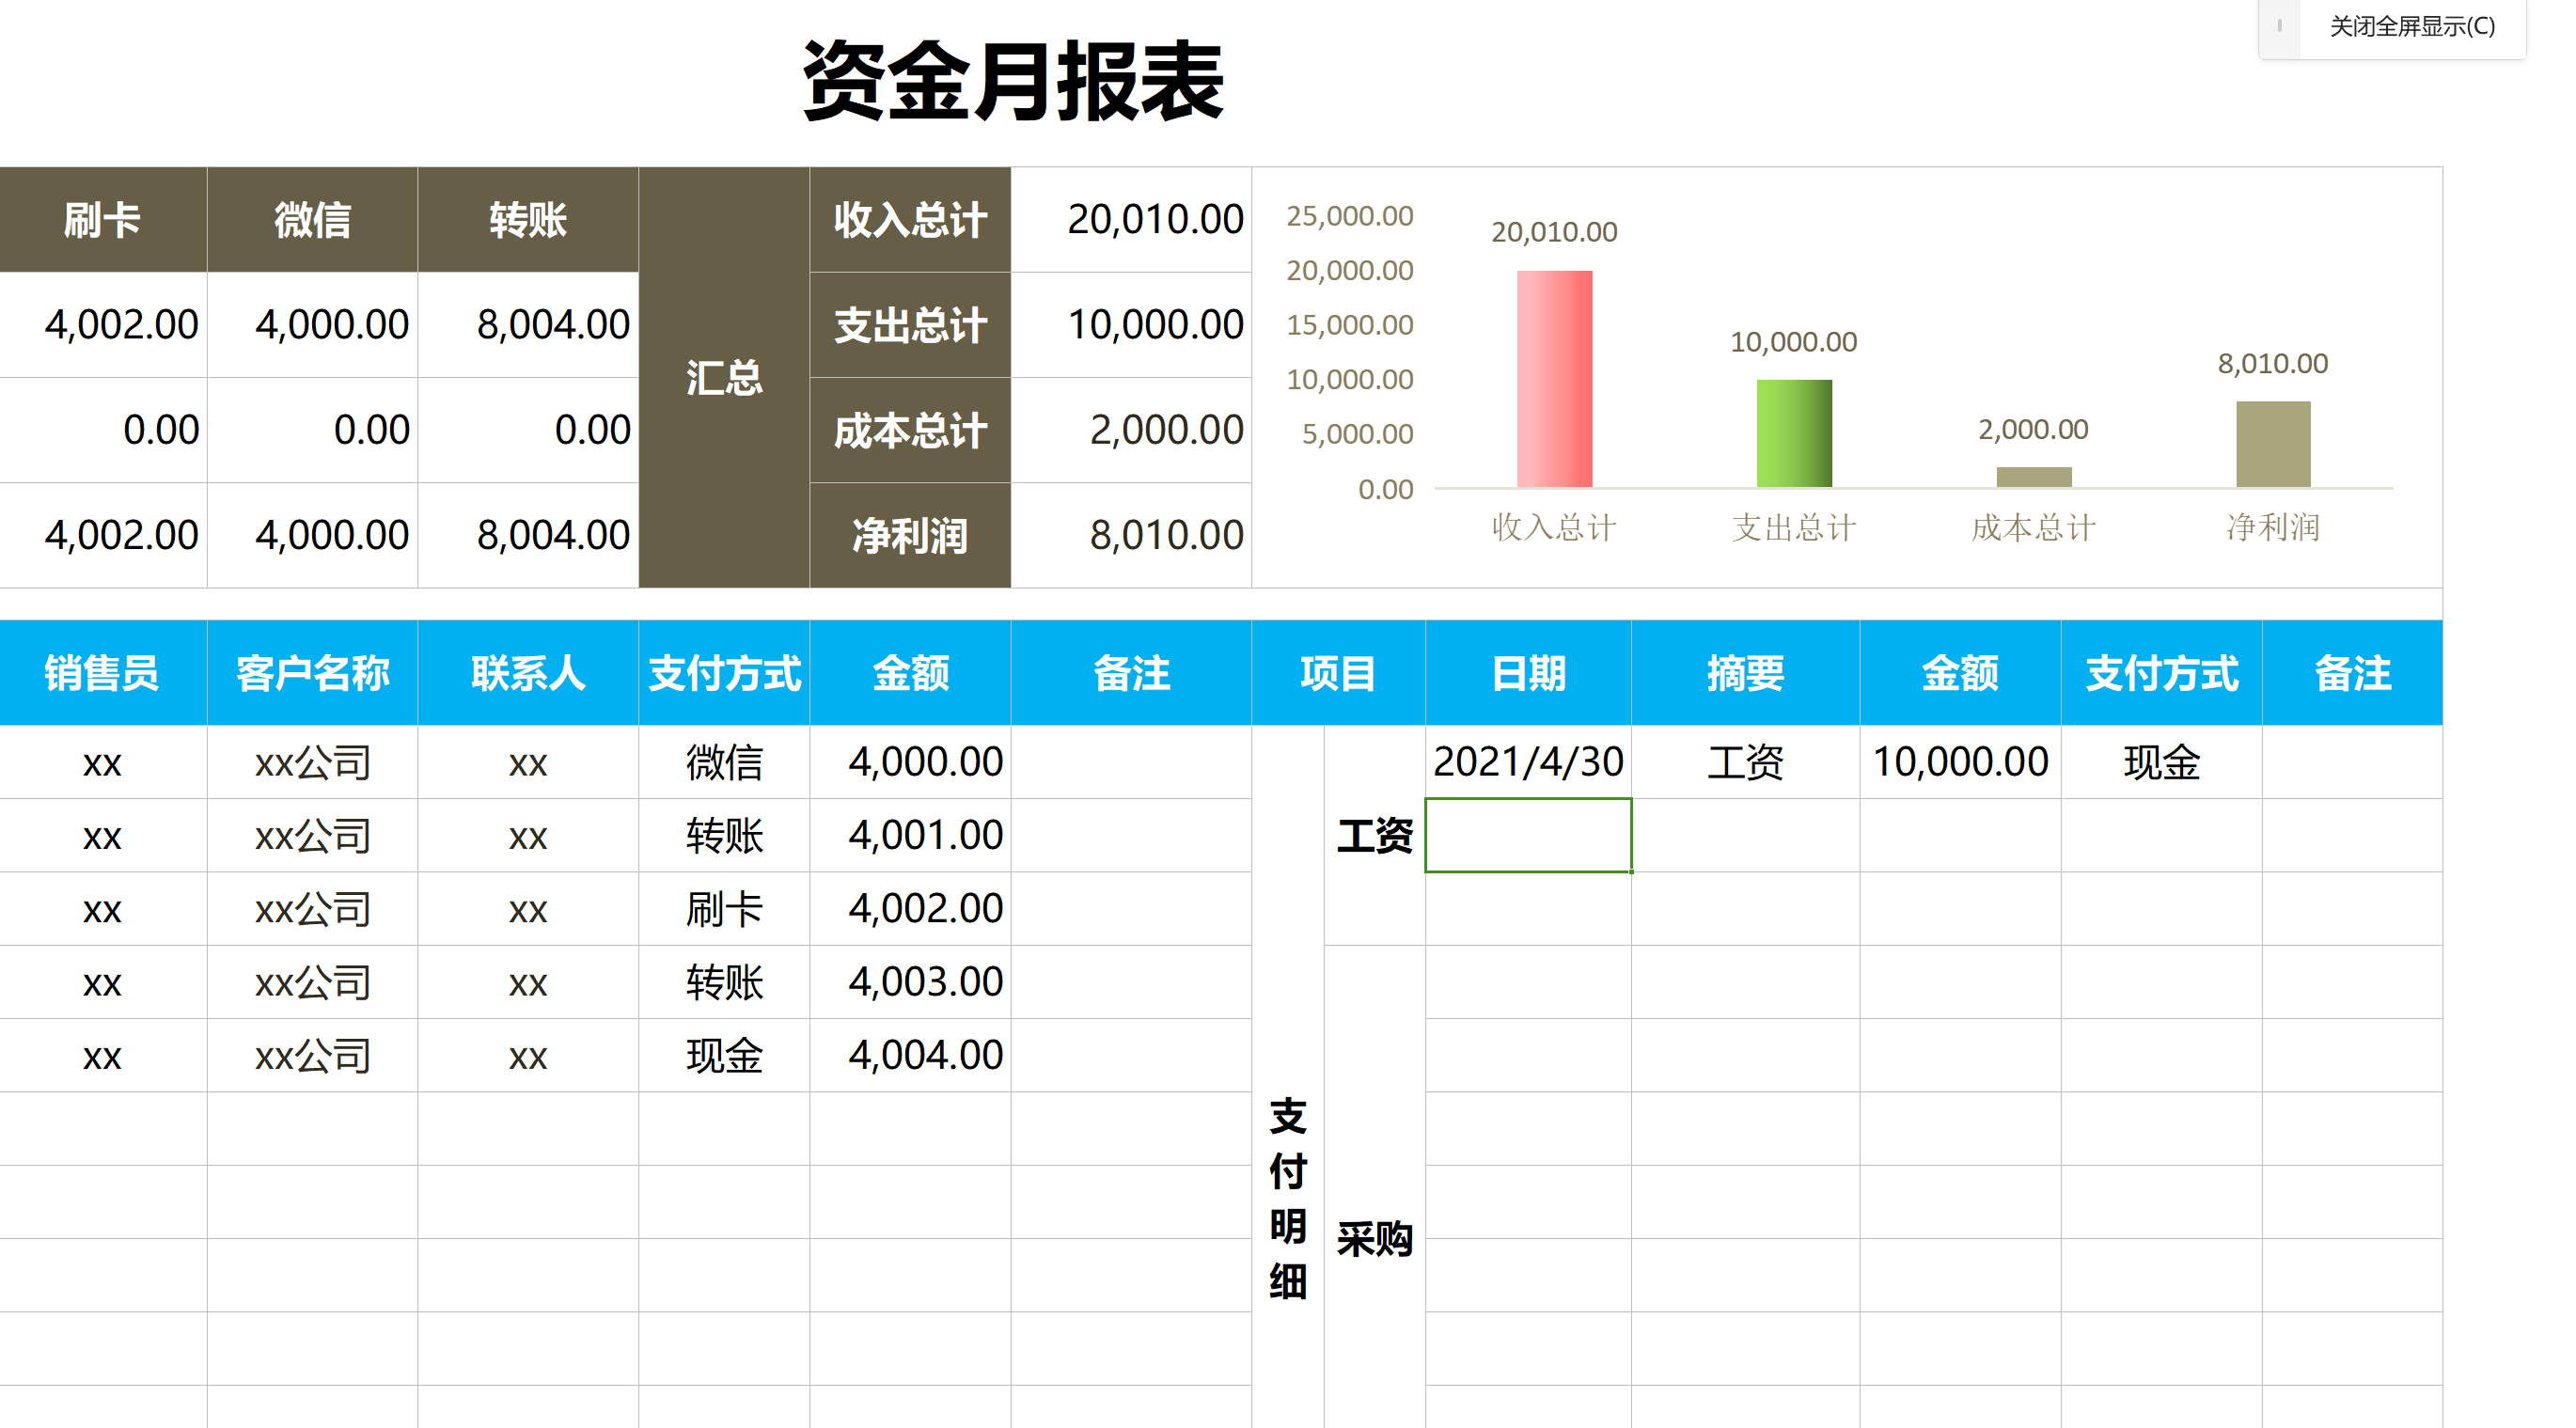
Task: Click the 20,010.00 income total cell
Action: 1131,219
